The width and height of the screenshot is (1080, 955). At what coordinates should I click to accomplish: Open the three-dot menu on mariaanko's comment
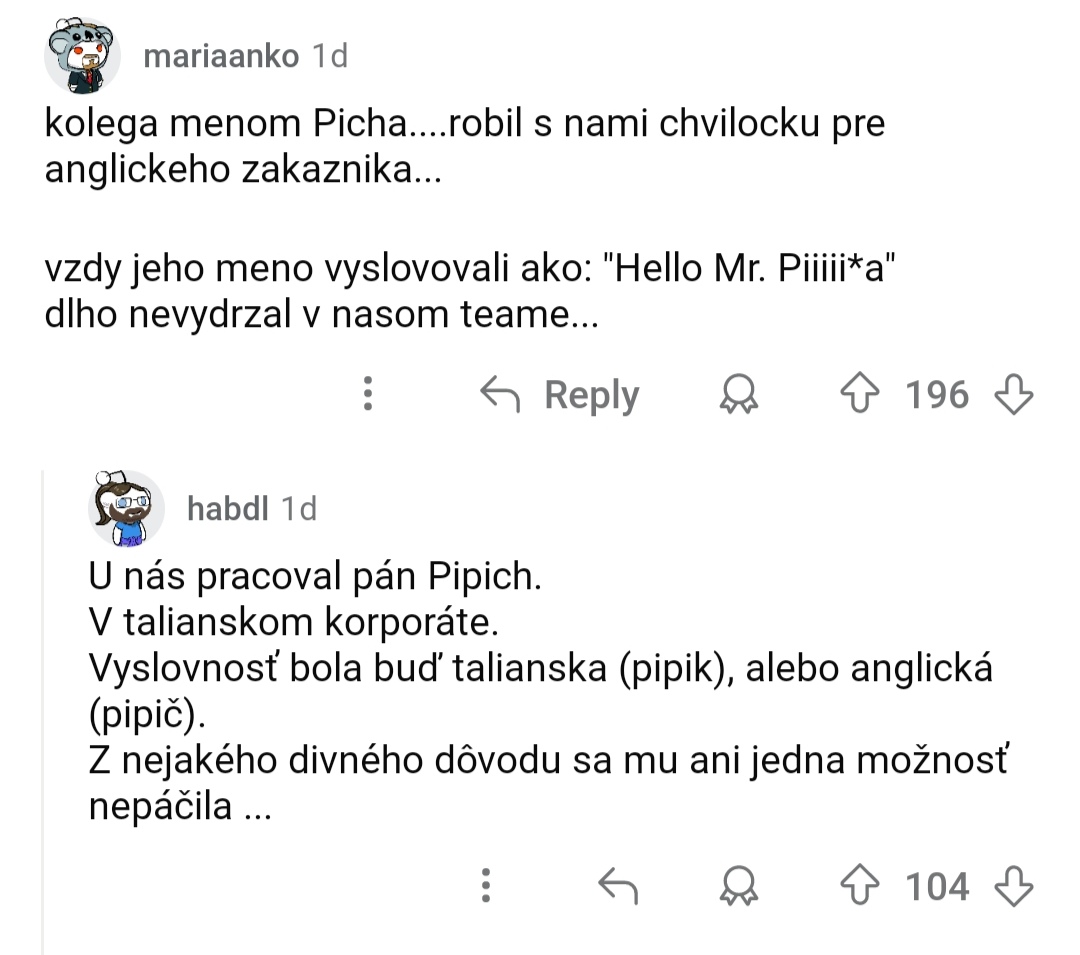point(368,395)
